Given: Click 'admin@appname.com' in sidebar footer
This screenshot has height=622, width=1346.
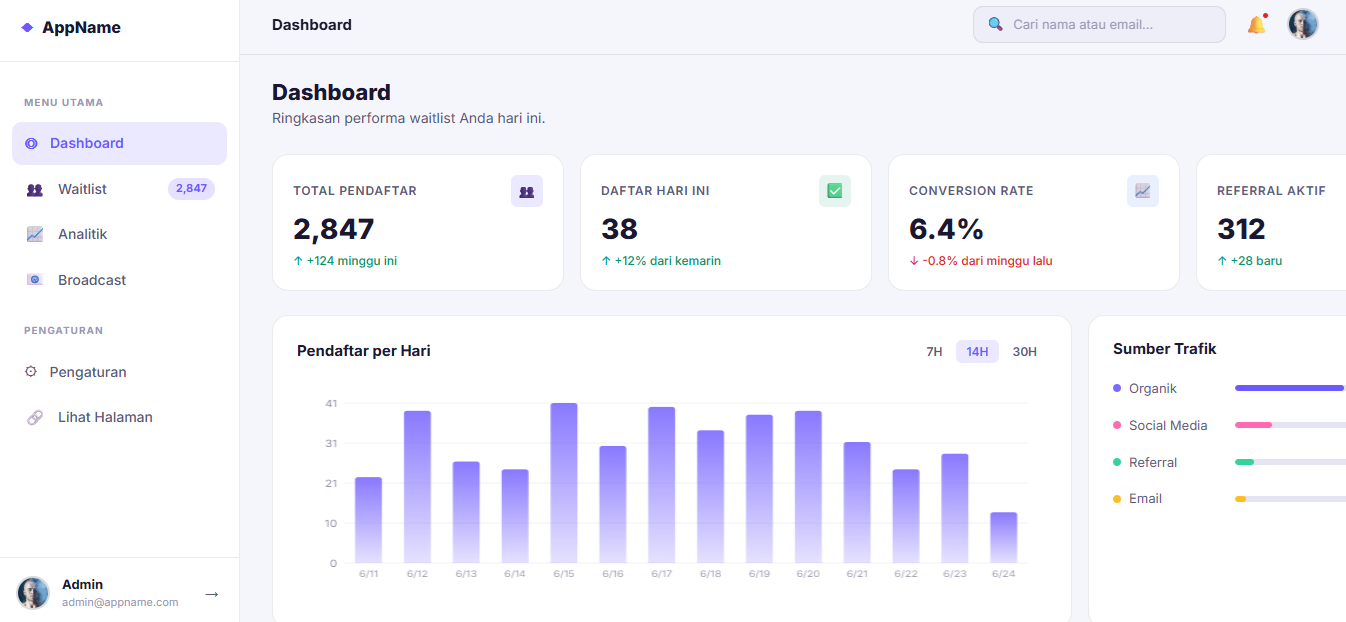Looking at the screenshot, I should 120,602.
